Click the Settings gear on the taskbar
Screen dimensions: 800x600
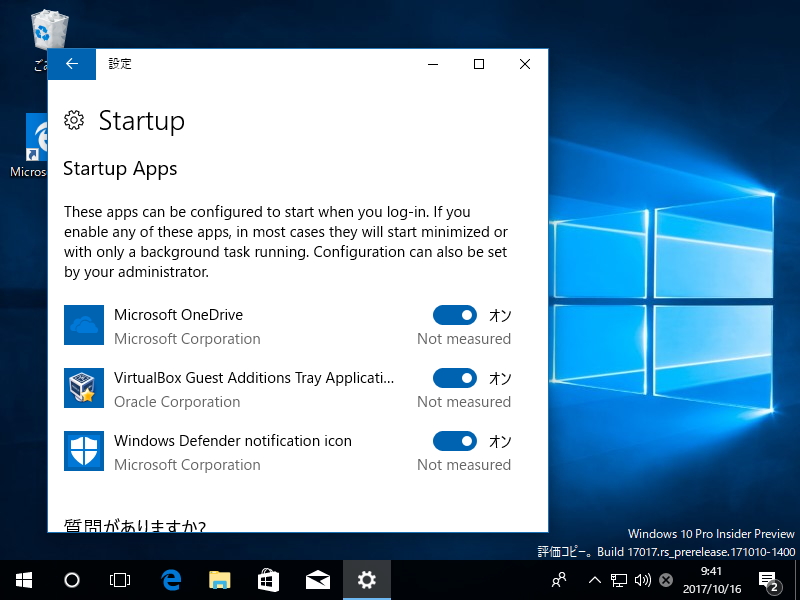[x=367, y=580]
